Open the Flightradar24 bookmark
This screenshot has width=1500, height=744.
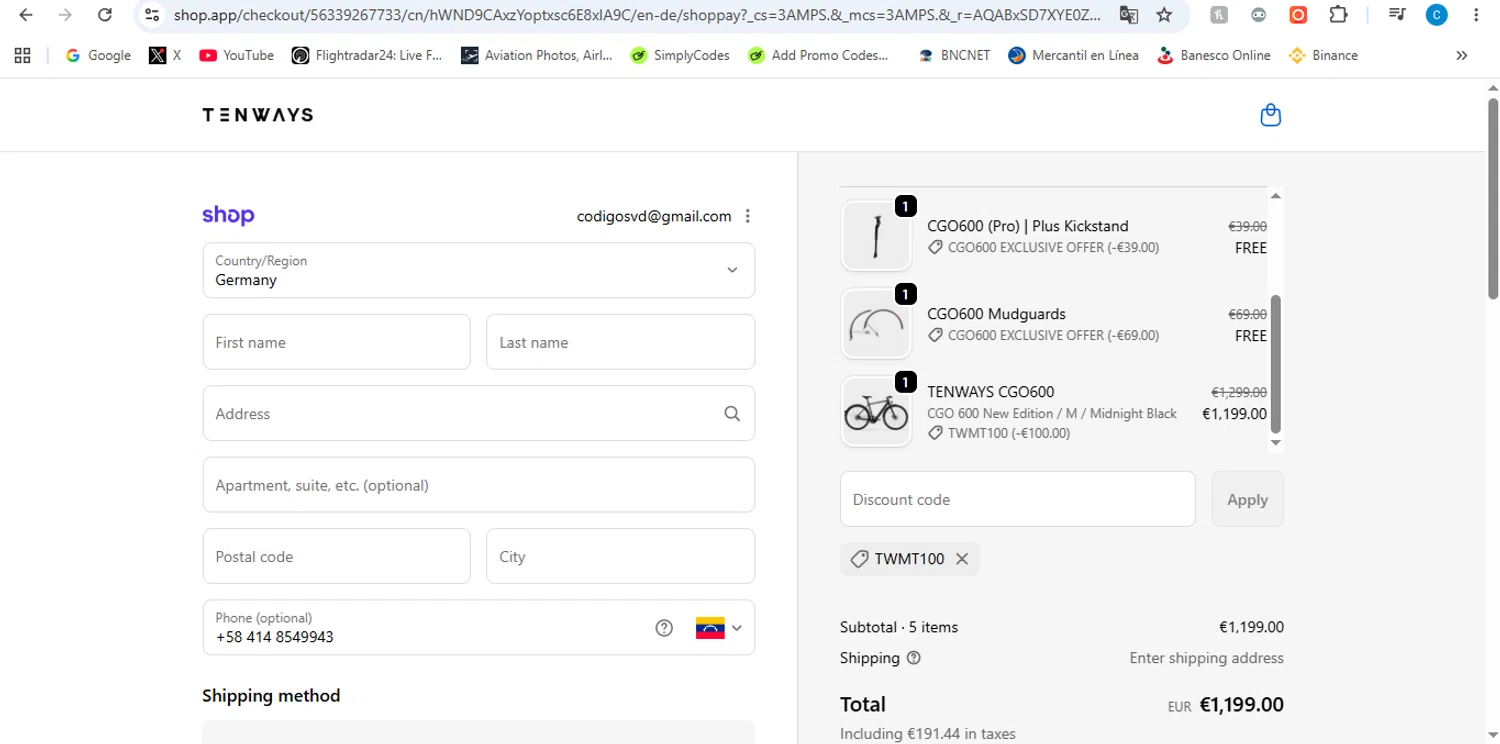coord(367,56)
